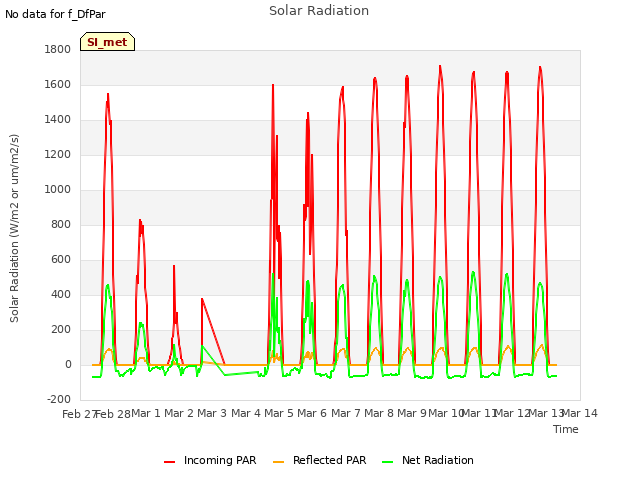Click the Mar 13 x-axis label
This screenshot has height=480, width=640.
tap(546, 413)
